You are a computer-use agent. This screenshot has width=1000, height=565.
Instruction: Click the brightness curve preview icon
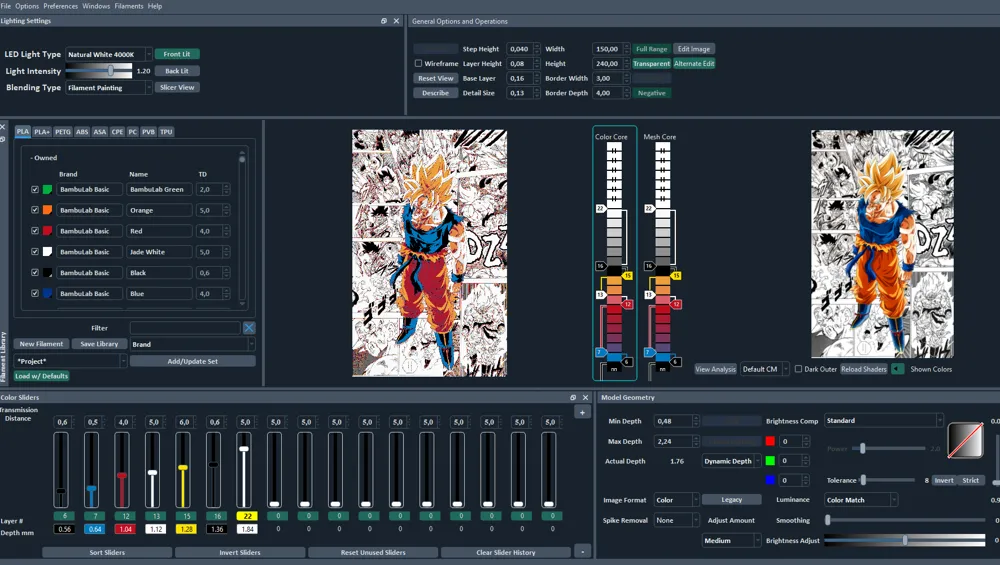point(965,440)
